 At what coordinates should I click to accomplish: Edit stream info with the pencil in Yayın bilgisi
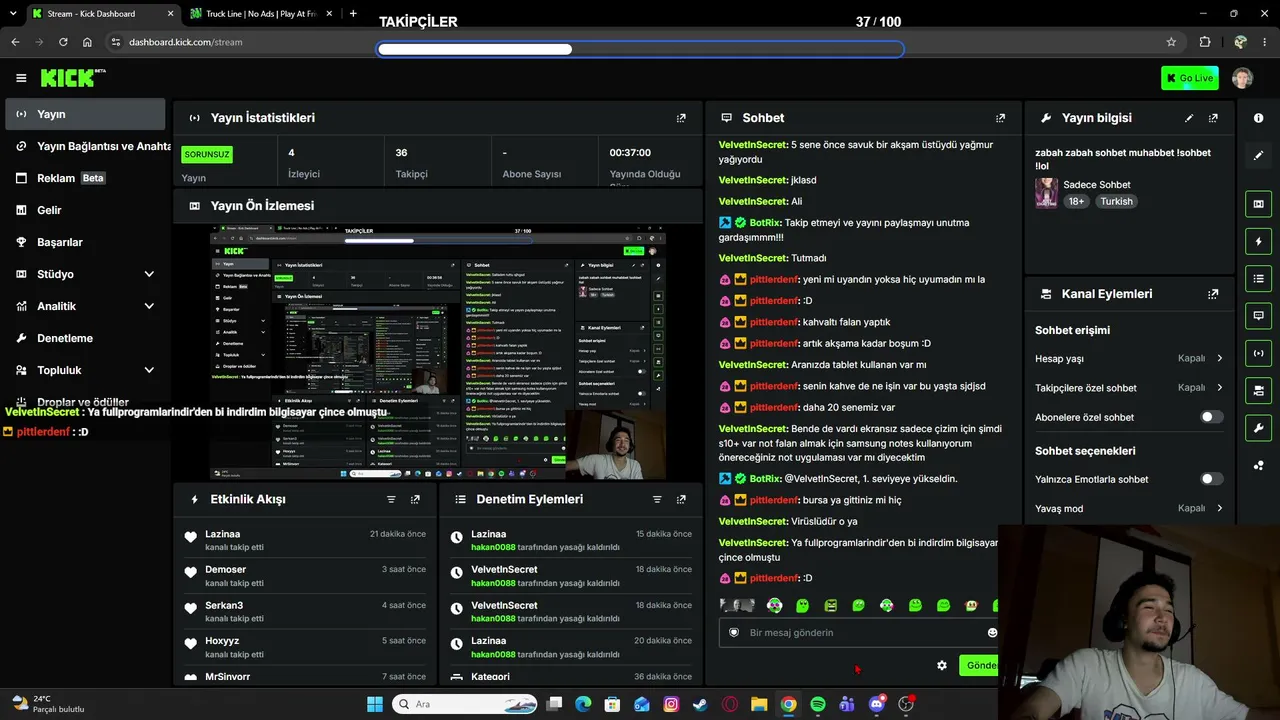point(1189,118)
